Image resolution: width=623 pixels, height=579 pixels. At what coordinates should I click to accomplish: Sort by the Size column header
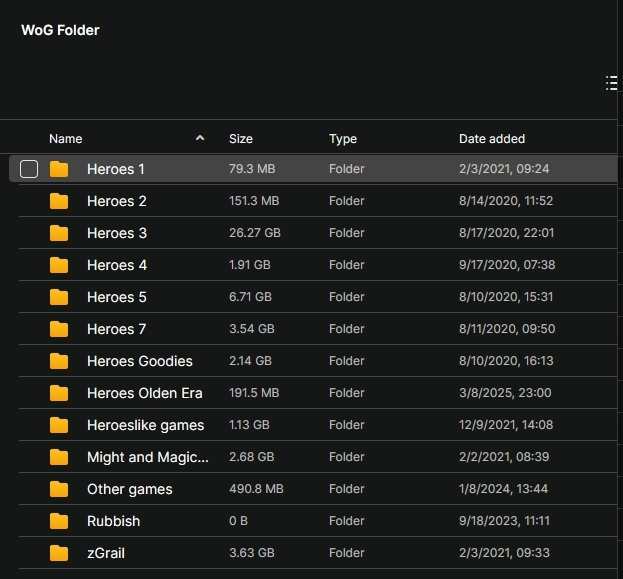tap(241, 139)
